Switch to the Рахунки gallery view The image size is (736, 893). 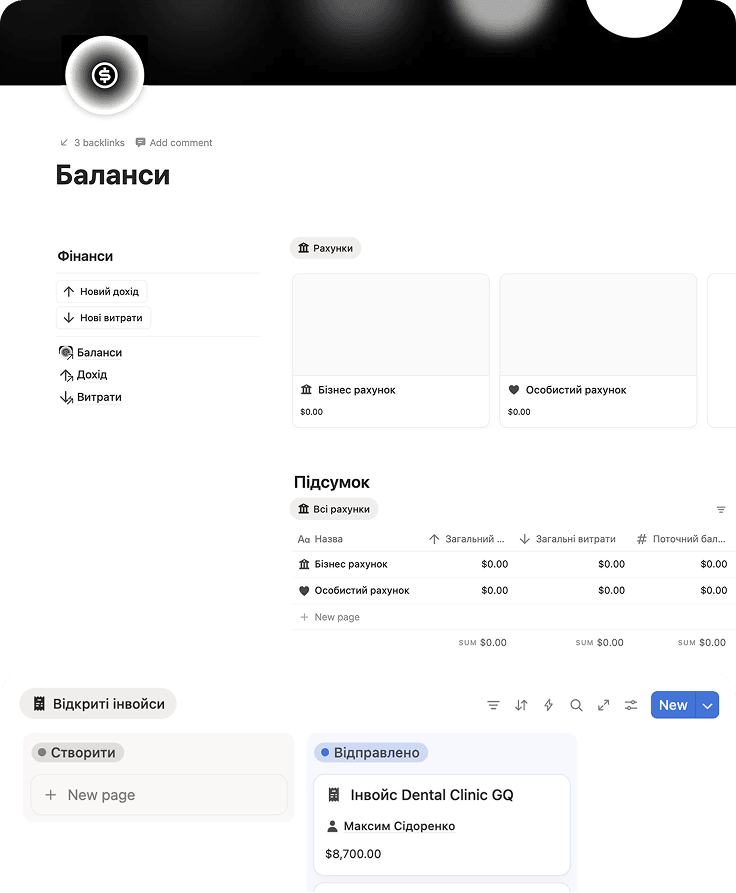(x=326, y=247)
